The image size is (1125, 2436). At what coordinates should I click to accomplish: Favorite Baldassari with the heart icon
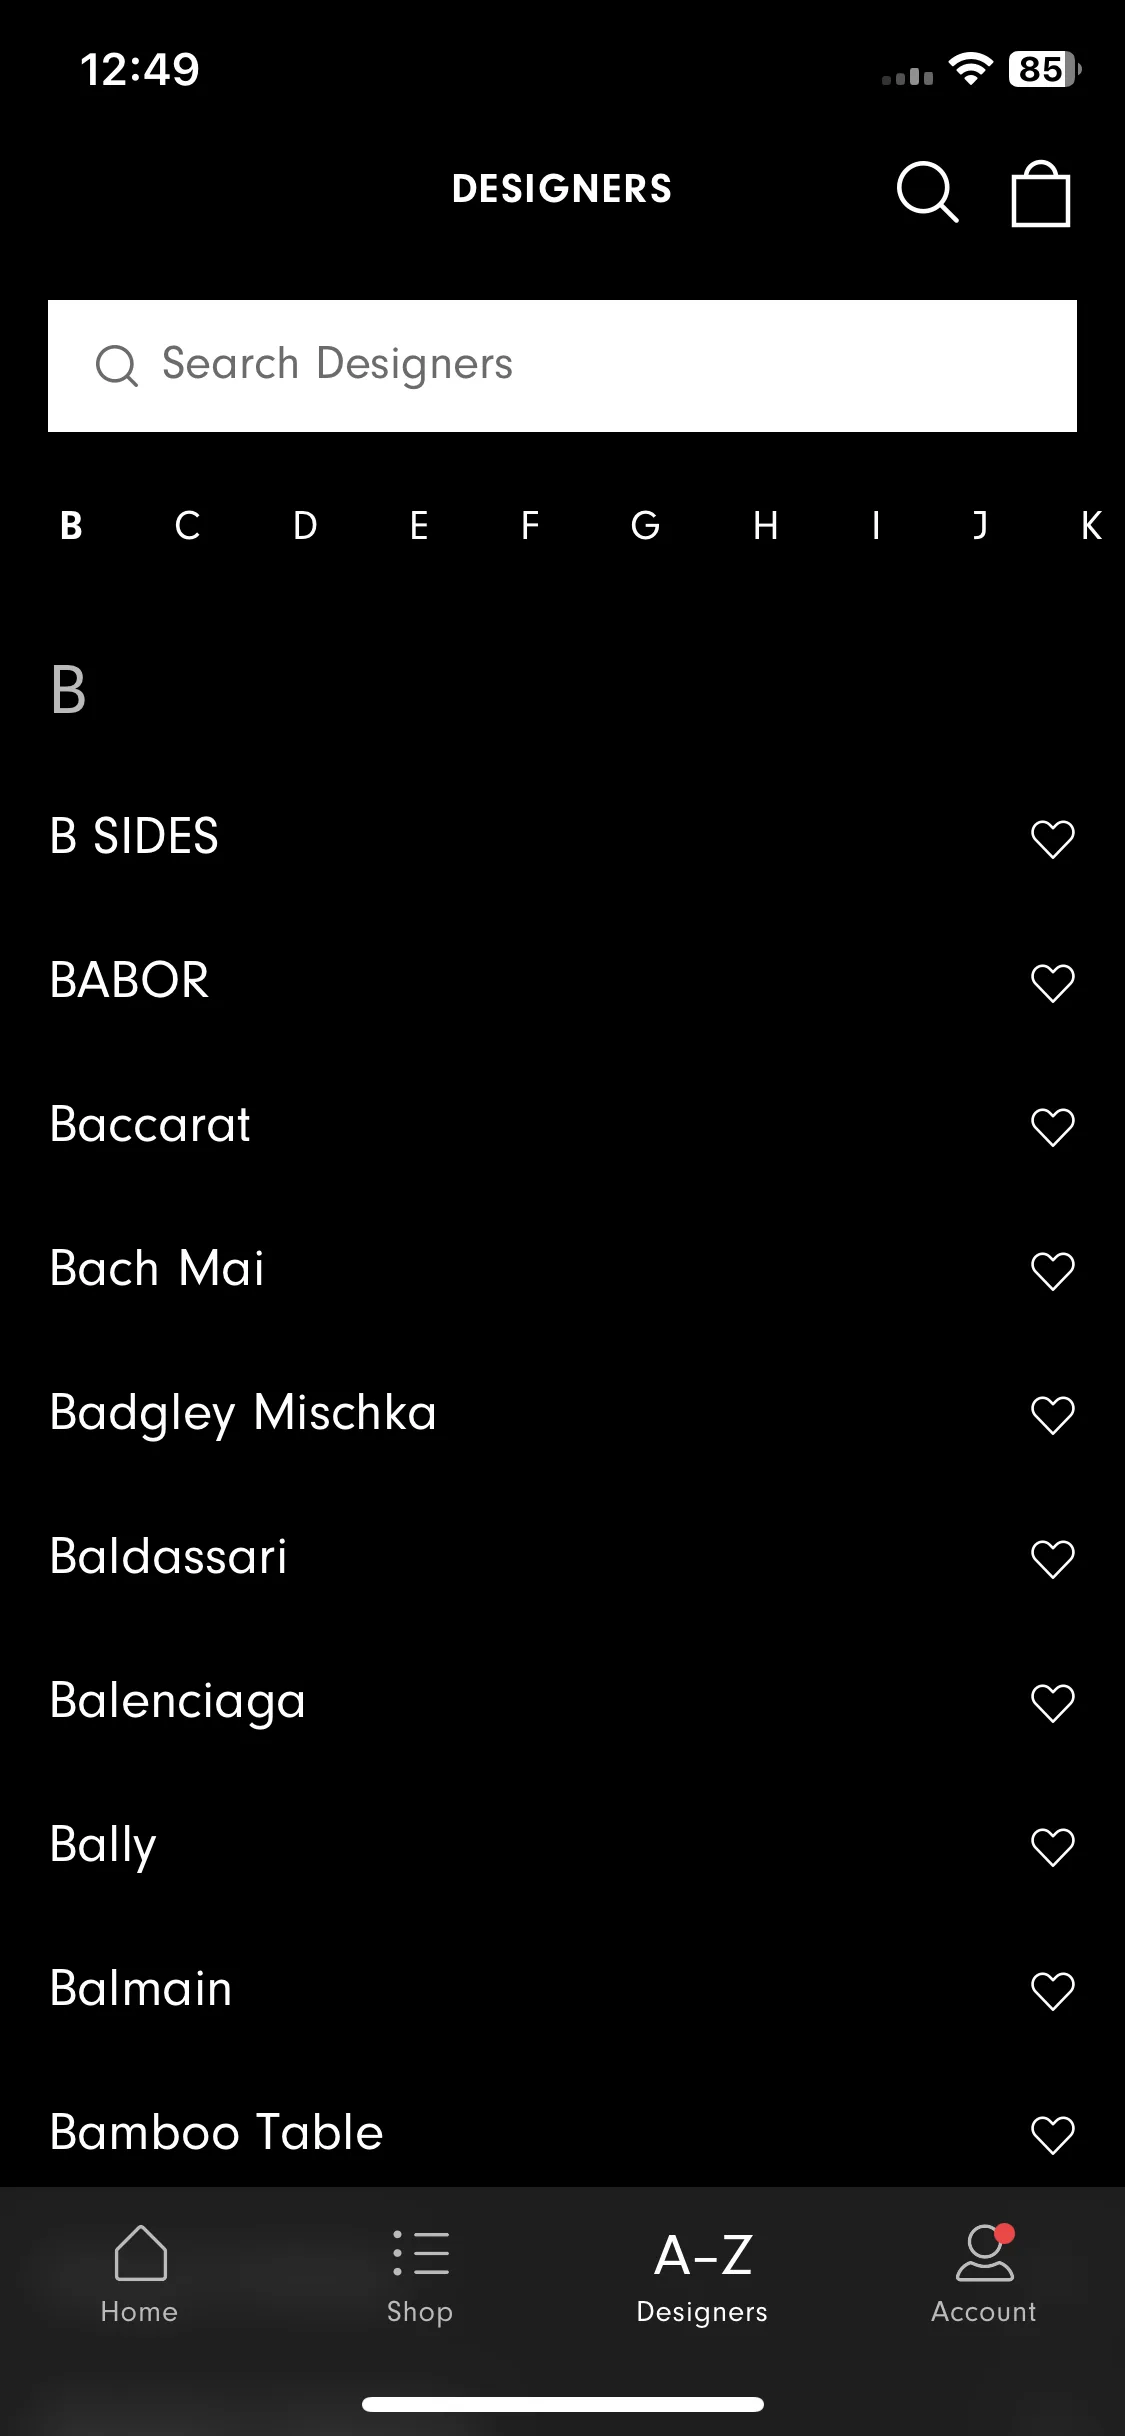1052,1559
